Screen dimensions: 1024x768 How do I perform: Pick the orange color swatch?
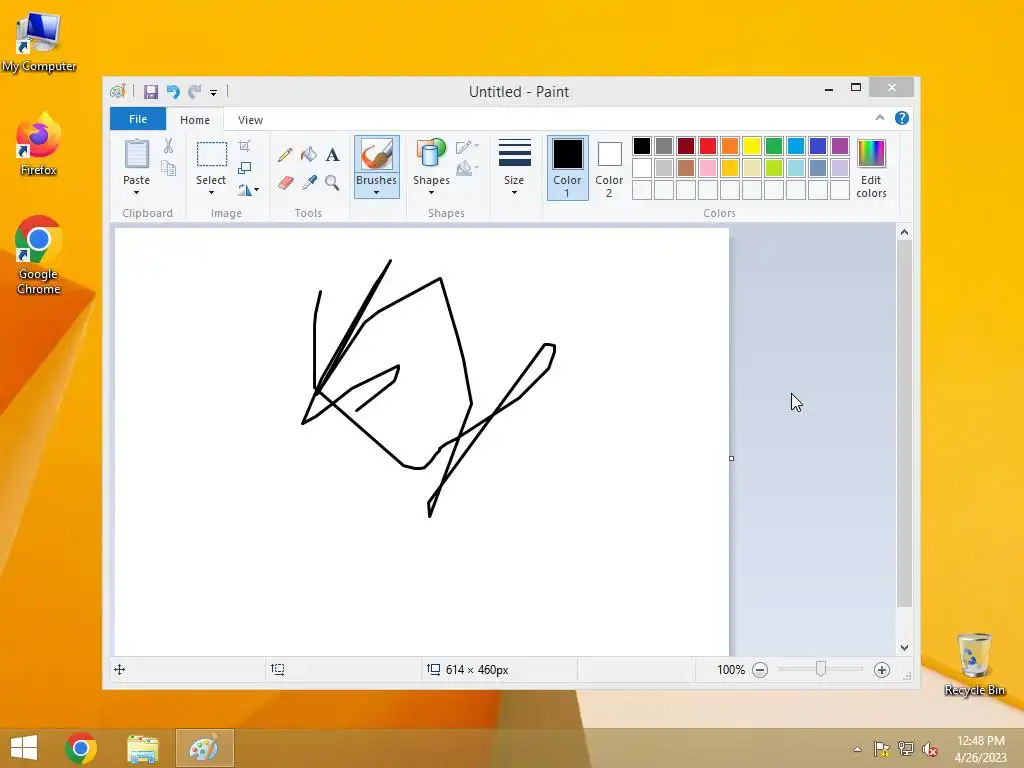pos(730,146)
